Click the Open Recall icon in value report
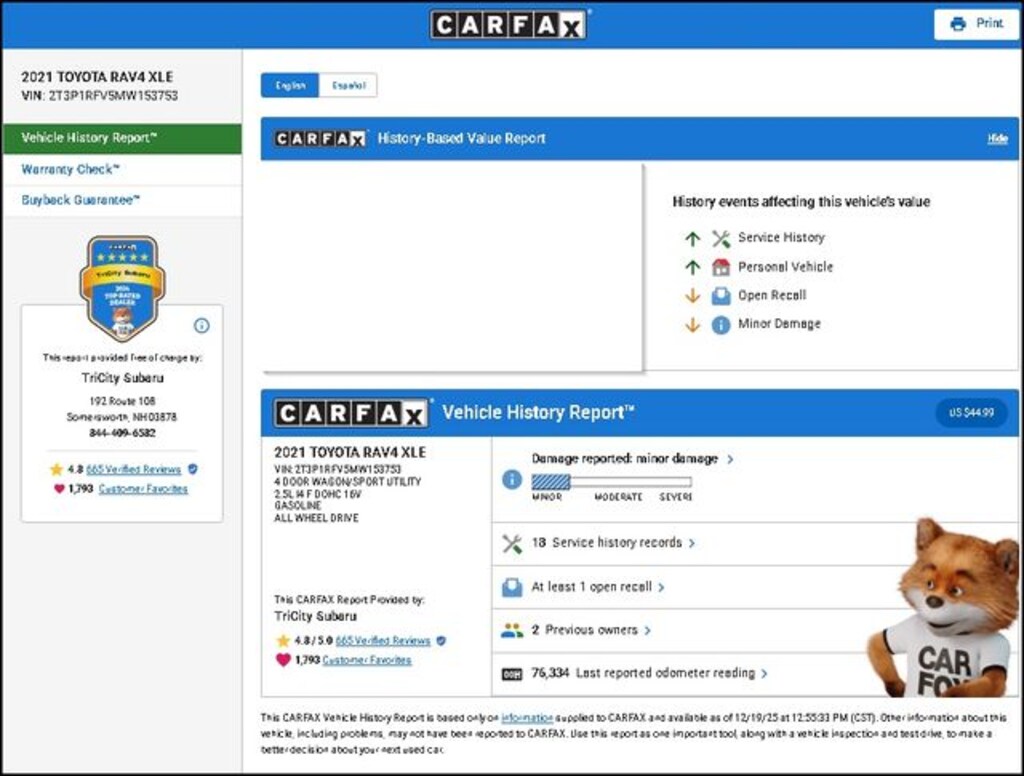This screenshot has width=1024, height=776. click(x=721, y=296)
